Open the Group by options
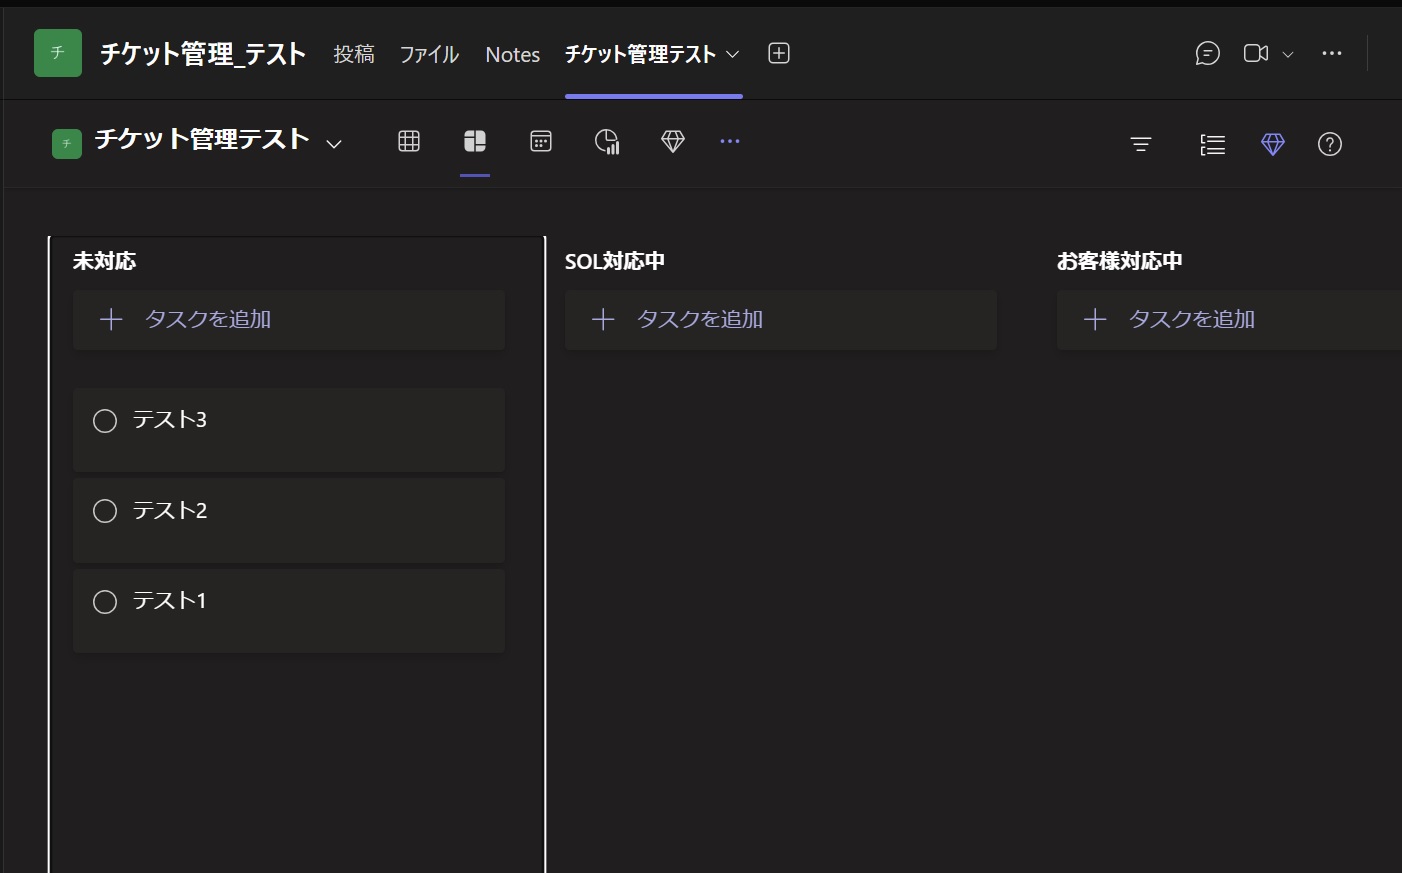 [x=1212, y=145]
